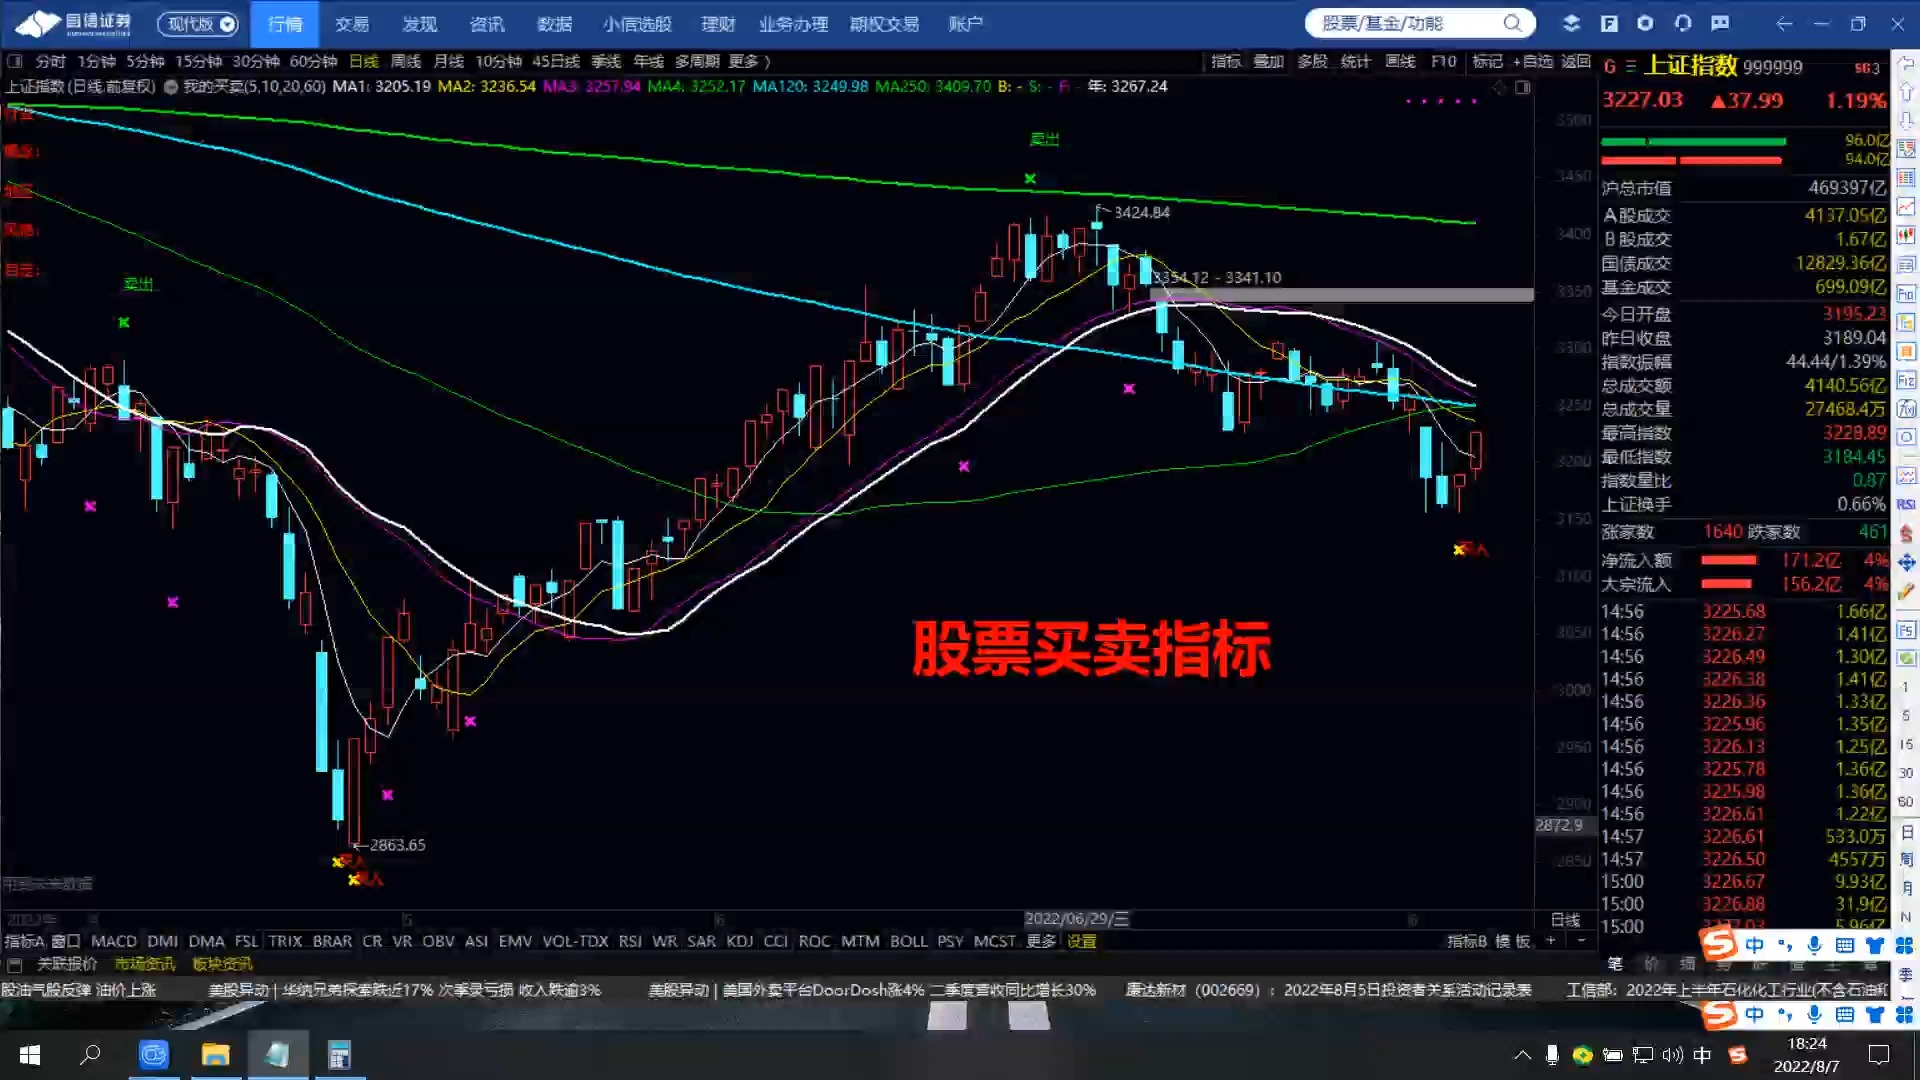Screen dimensions: 1920x1080
Task: Open F10 company info
Action: click(1444, 62)
